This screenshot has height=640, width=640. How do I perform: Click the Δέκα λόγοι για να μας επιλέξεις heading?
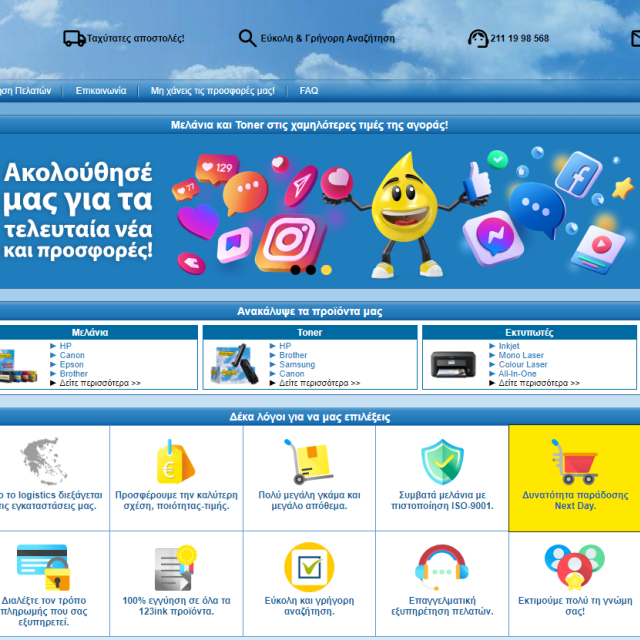(310, 417)
